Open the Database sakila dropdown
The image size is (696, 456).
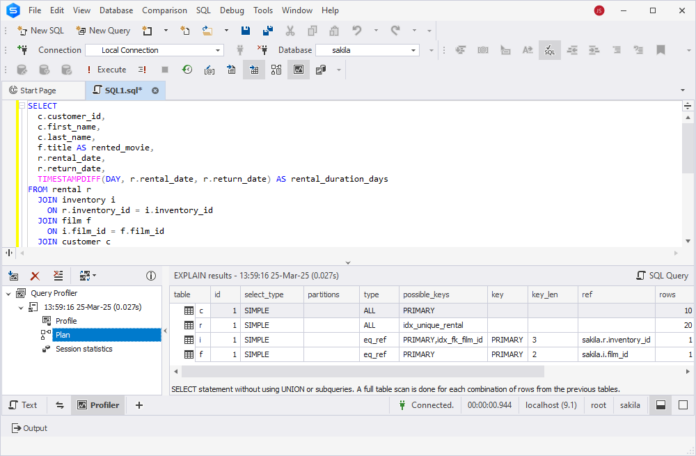tap(413, 50)
